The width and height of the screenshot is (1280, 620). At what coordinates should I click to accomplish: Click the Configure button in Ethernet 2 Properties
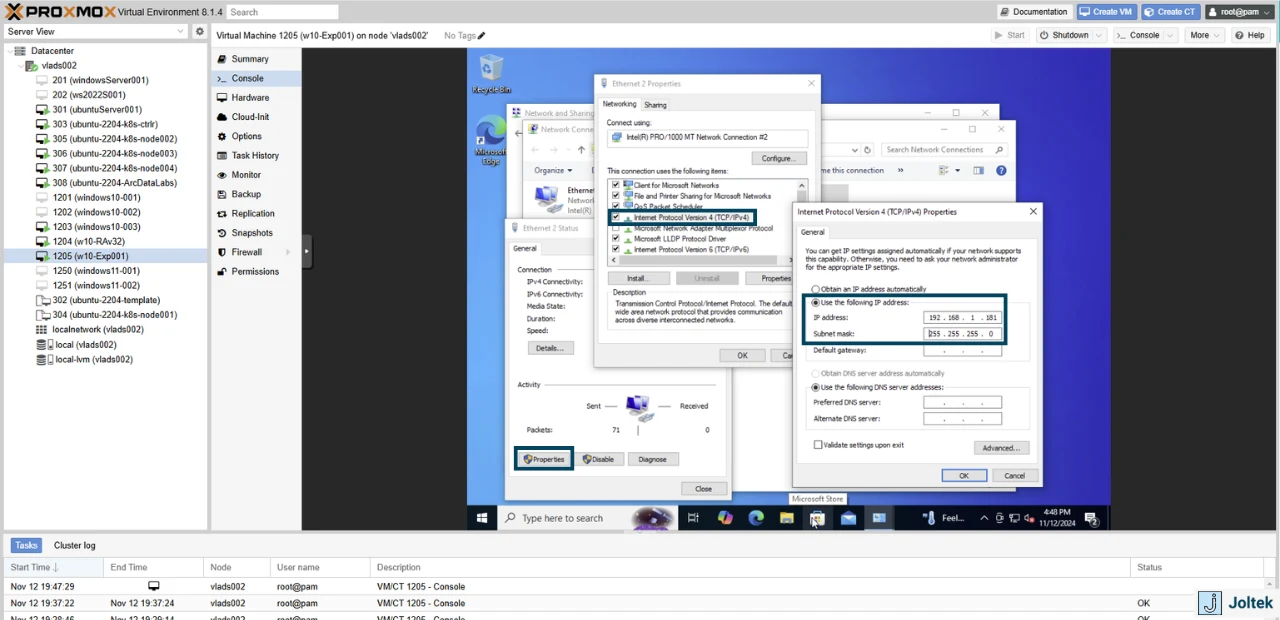pyautogui.click(x=779, y=158)
